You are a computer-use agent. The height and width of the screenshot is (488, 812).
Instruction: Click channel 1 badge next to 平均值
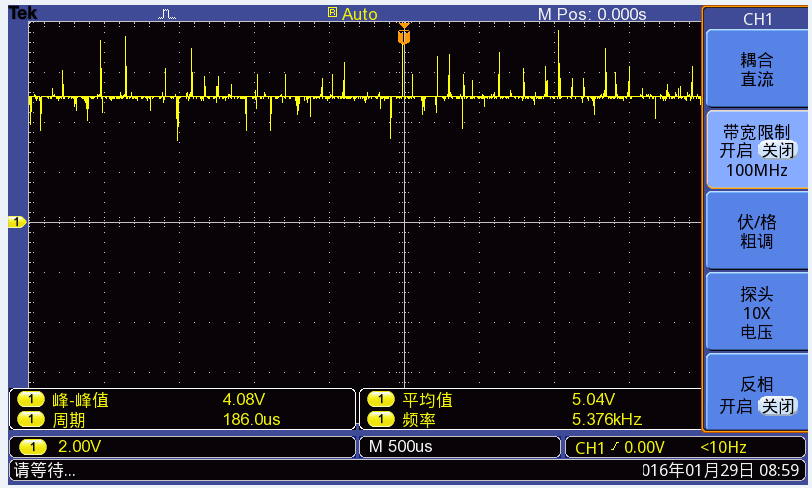click(381, 399)
